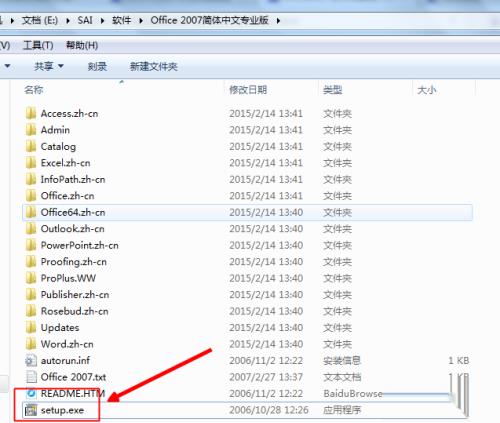Click the setup.exe application icon
The height and width of the screenshot is (423, 500).
coord(31,410)
